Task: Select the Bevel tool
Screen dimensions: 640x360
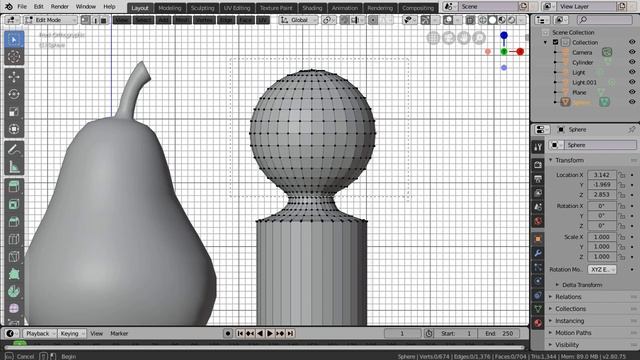Action: (x=14, y=222)
